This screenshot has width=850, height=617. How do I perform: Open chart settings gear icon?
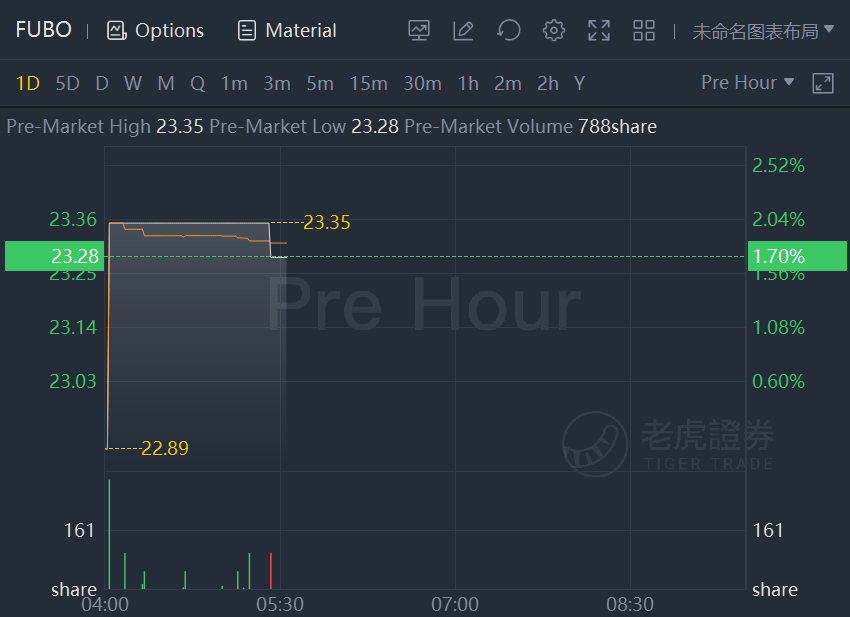pyautogui.click(x=553, y=30)
